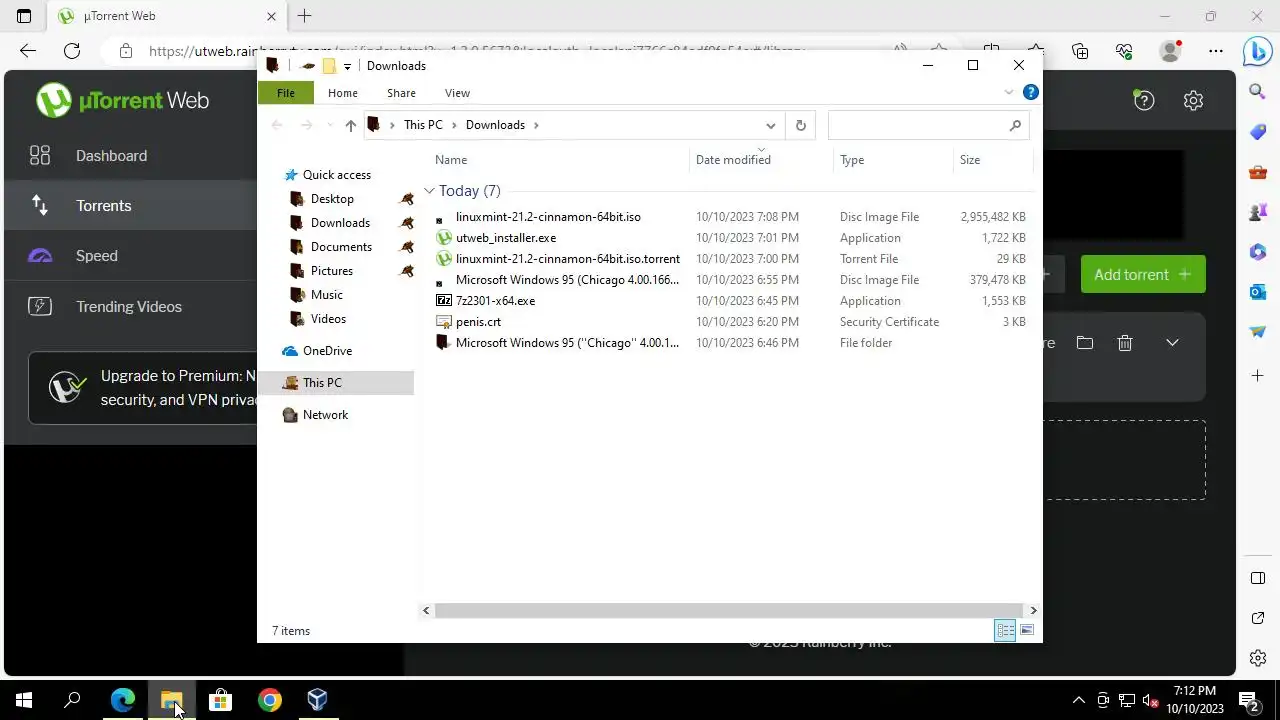Click the 7z2301-x64.exe 7-Zip icon
Image resolution: width=1280 pixels, height=720 pixels.
click(444, 301)
